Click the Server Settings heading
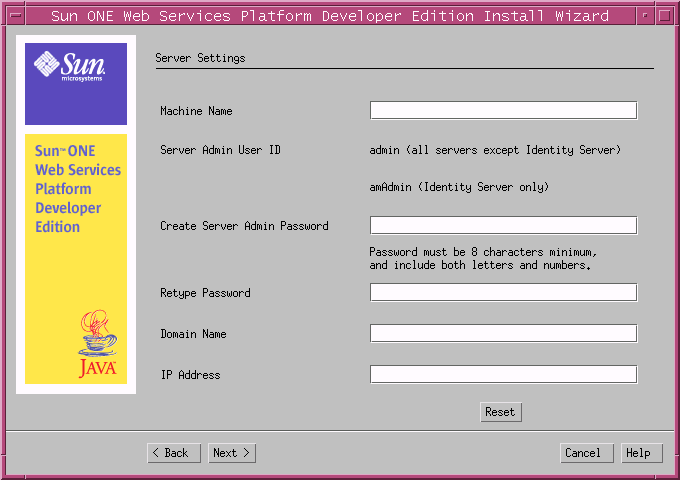 (200, 58)
